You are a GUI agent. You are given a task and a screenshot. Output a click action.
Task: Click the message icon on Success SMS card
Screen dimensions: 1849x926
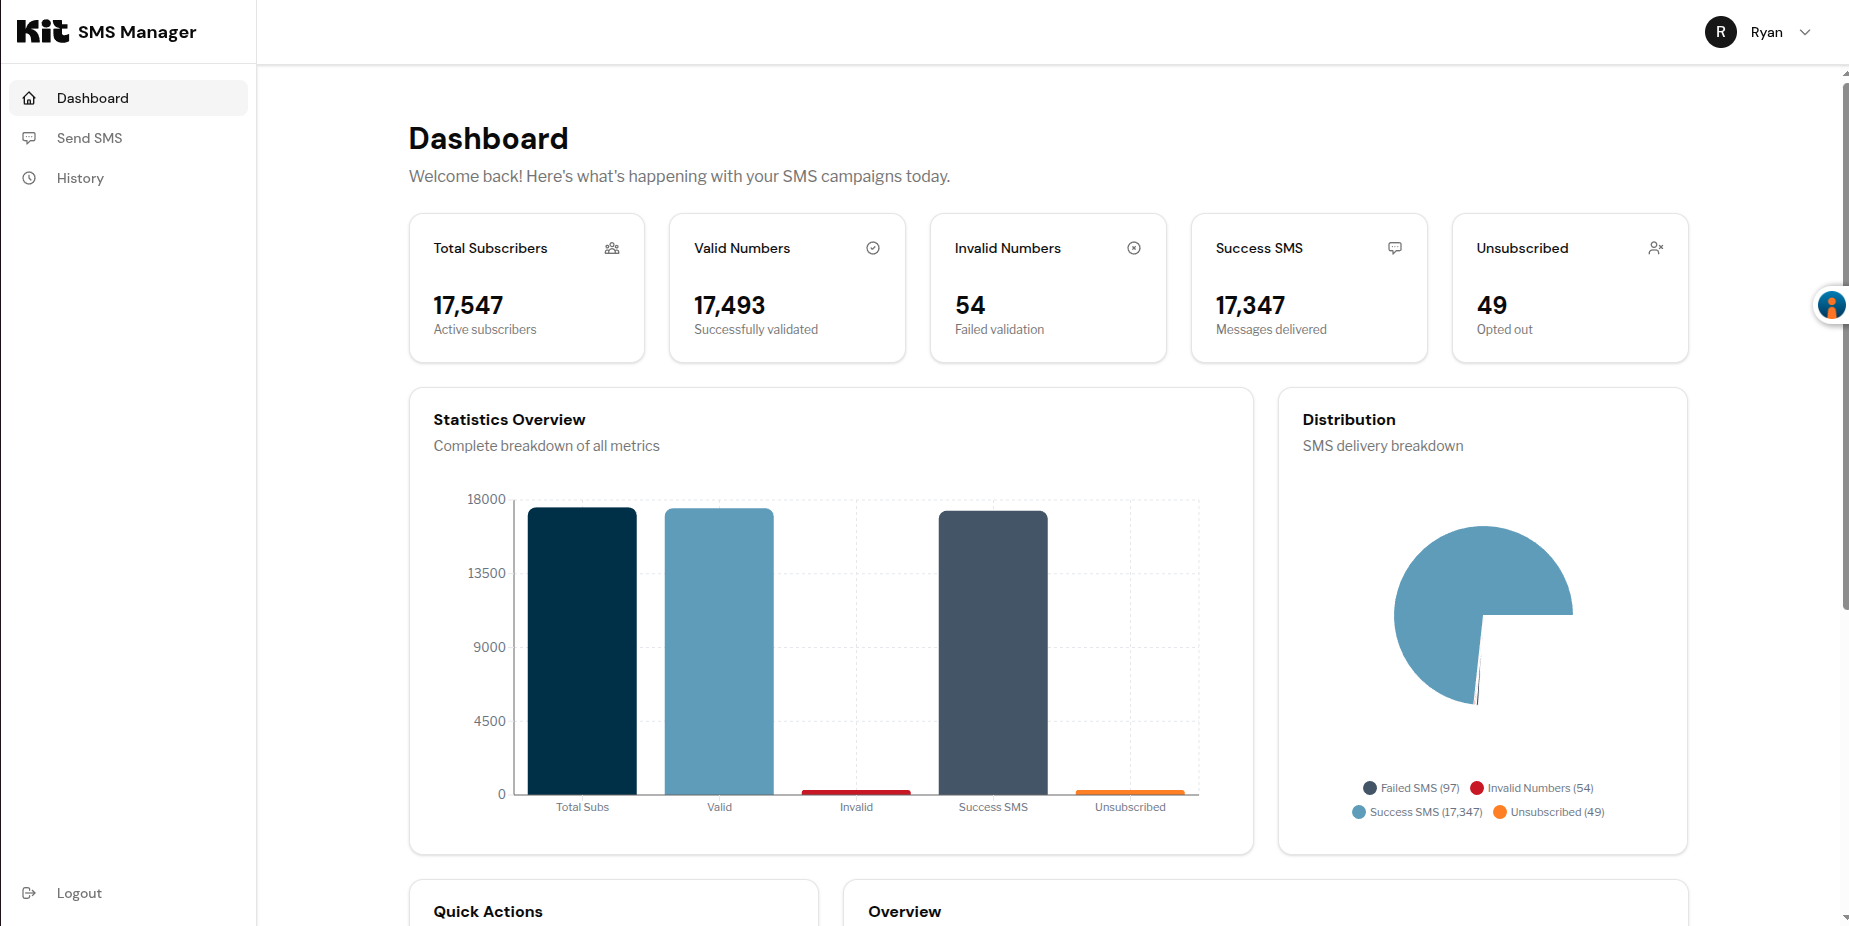pyautogui.click(x=1395, y=248)
